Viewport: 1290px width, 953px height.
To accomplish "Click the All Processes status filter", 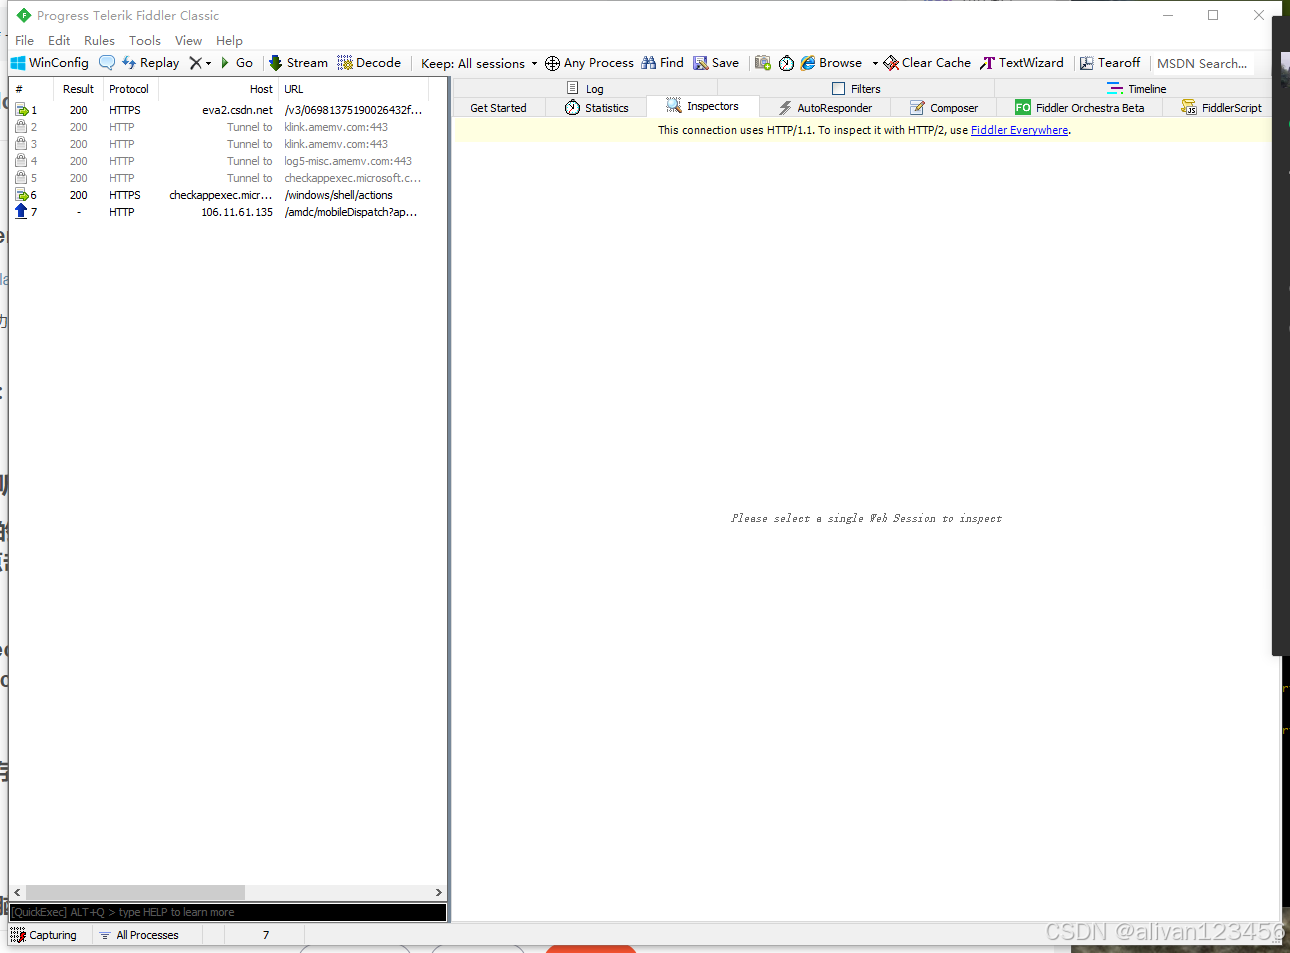I will coord(139,935).
